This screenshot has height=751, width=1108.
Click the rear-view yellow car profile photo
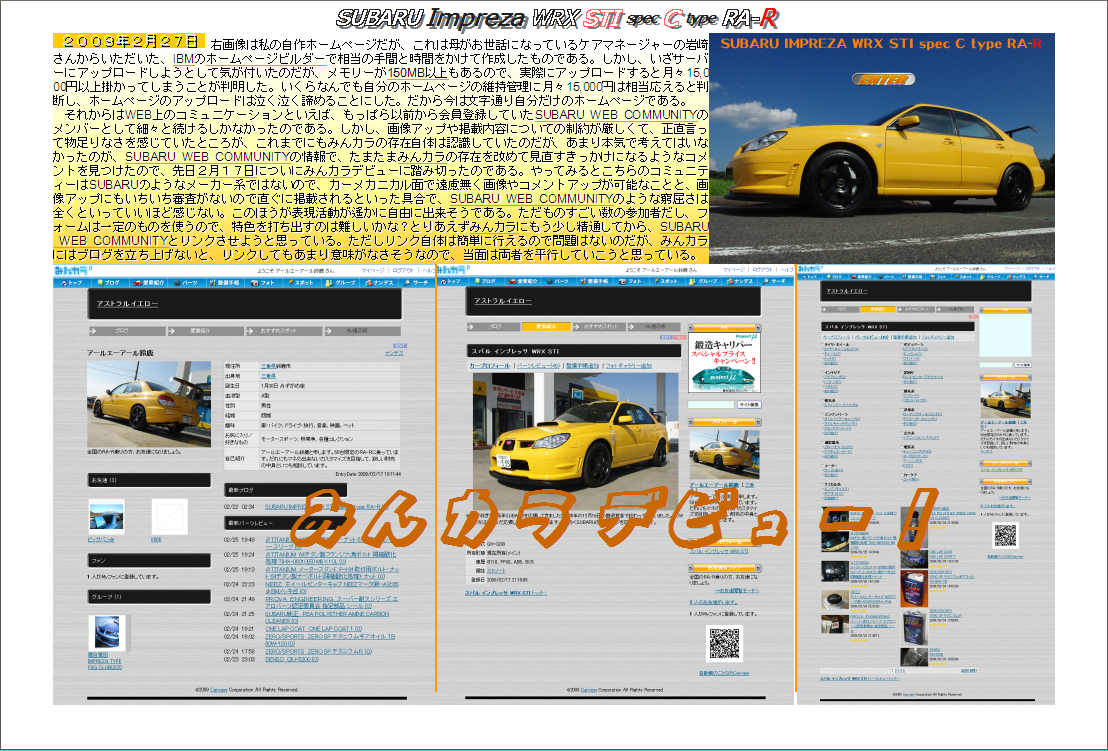(x=148, y=392)
